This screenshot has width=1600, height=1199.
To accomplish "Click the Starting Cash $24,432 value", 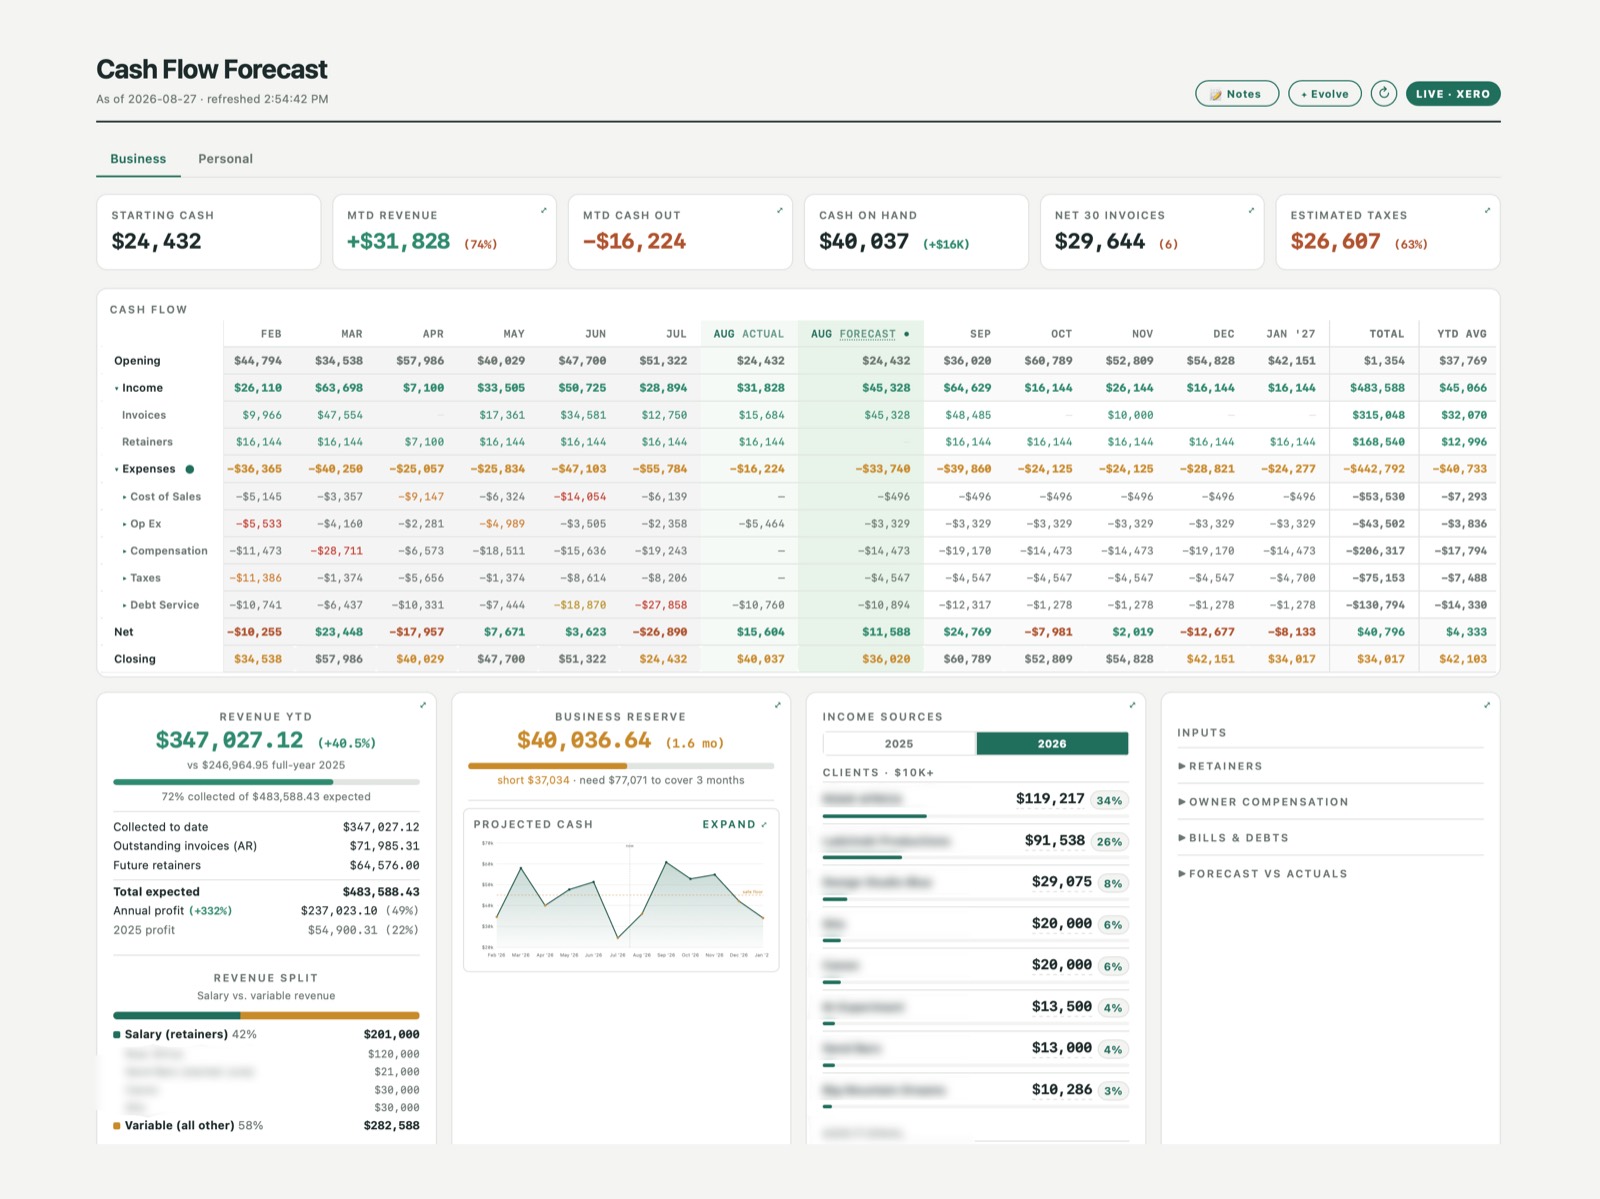I will pos(156,241).
